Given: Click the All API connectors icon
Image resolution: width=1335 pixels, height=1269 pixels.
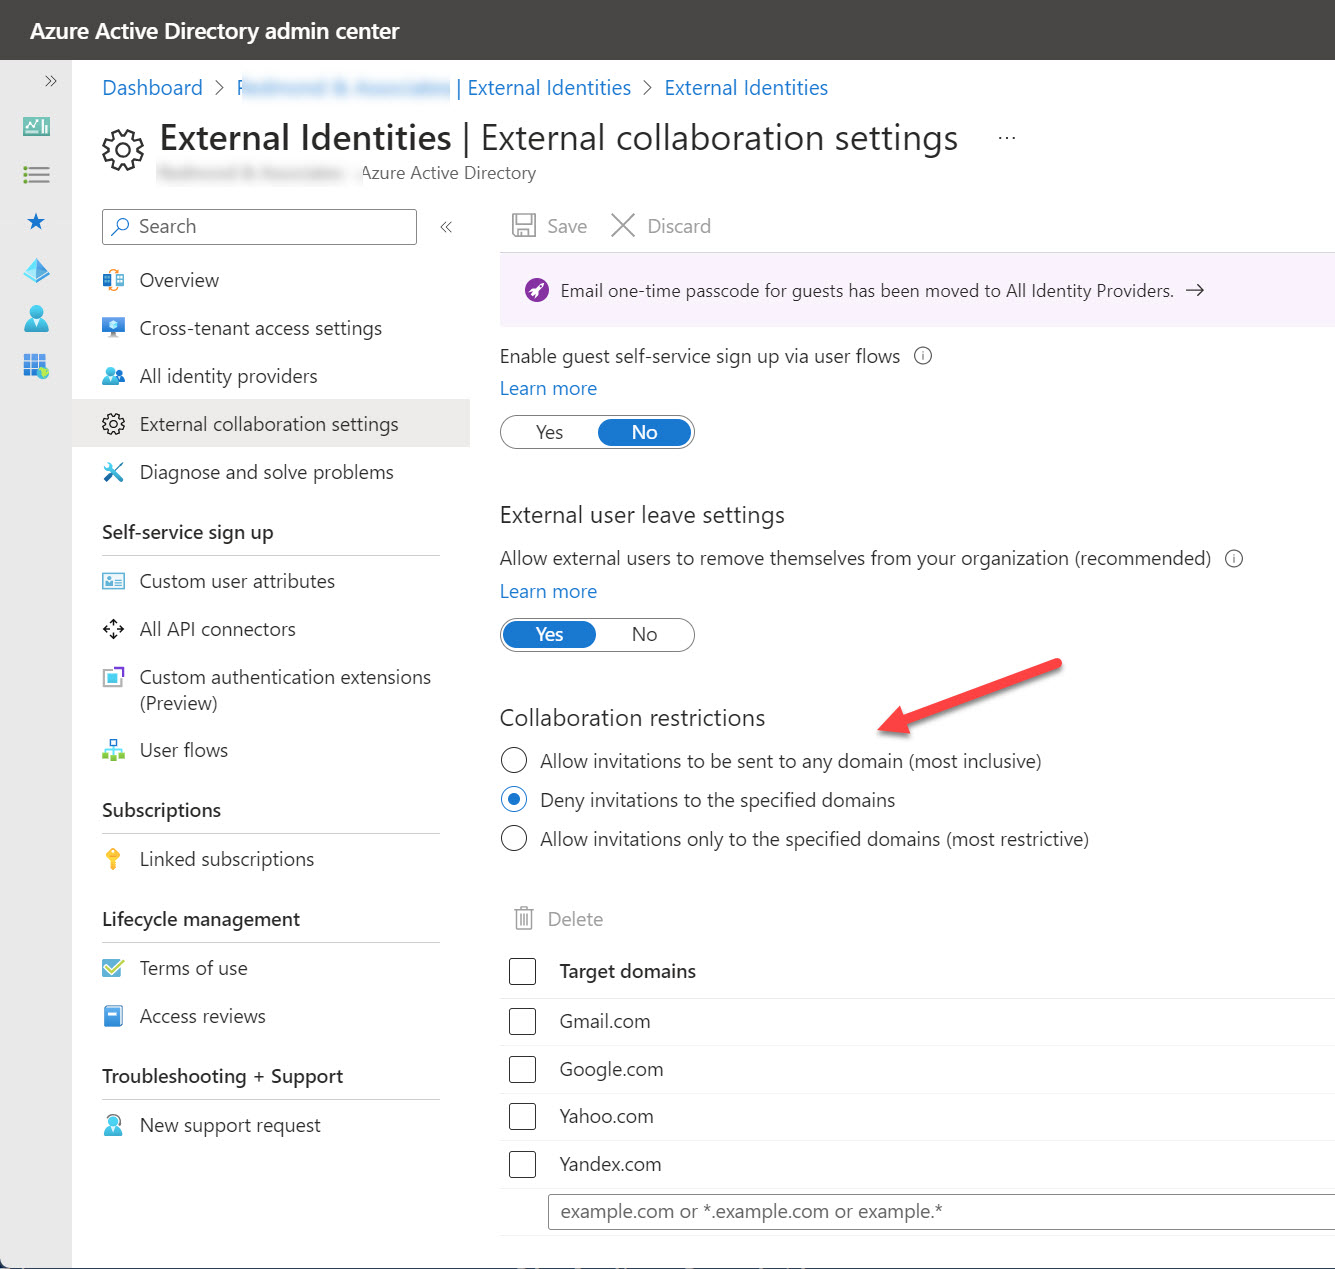Looking at the screenshot, I should tap(113, 629).
